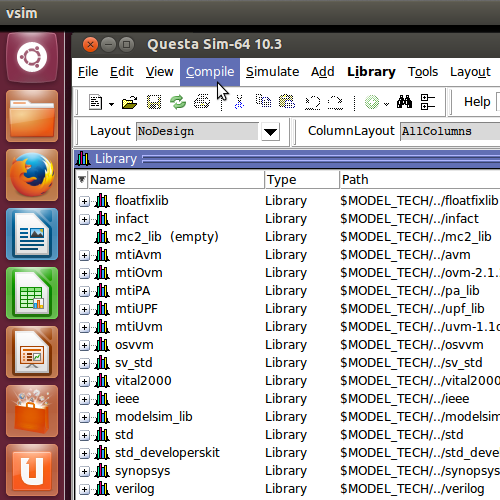Launch LibreOffice Calc from the dock
The width and height of the screenshot is (500, 500).
pyautogui.click(x=32, y=293)
